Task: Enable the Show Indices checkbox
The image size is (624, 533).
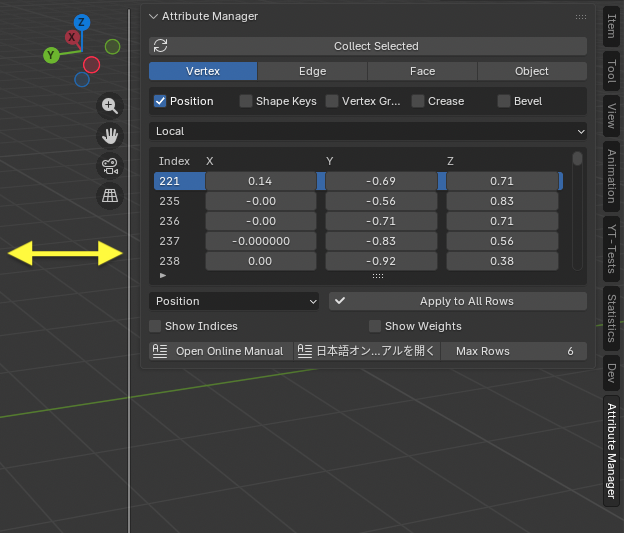Action: (155, 326)
